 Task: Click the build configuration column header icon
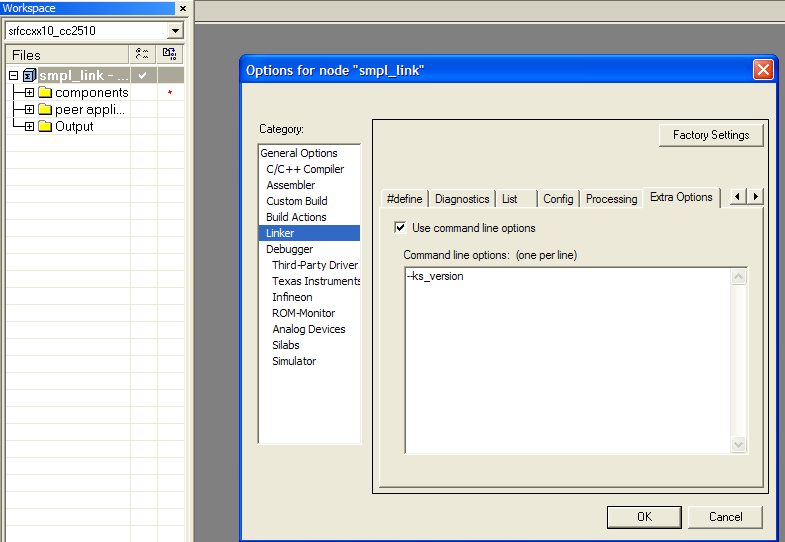[x=142, y=54]
